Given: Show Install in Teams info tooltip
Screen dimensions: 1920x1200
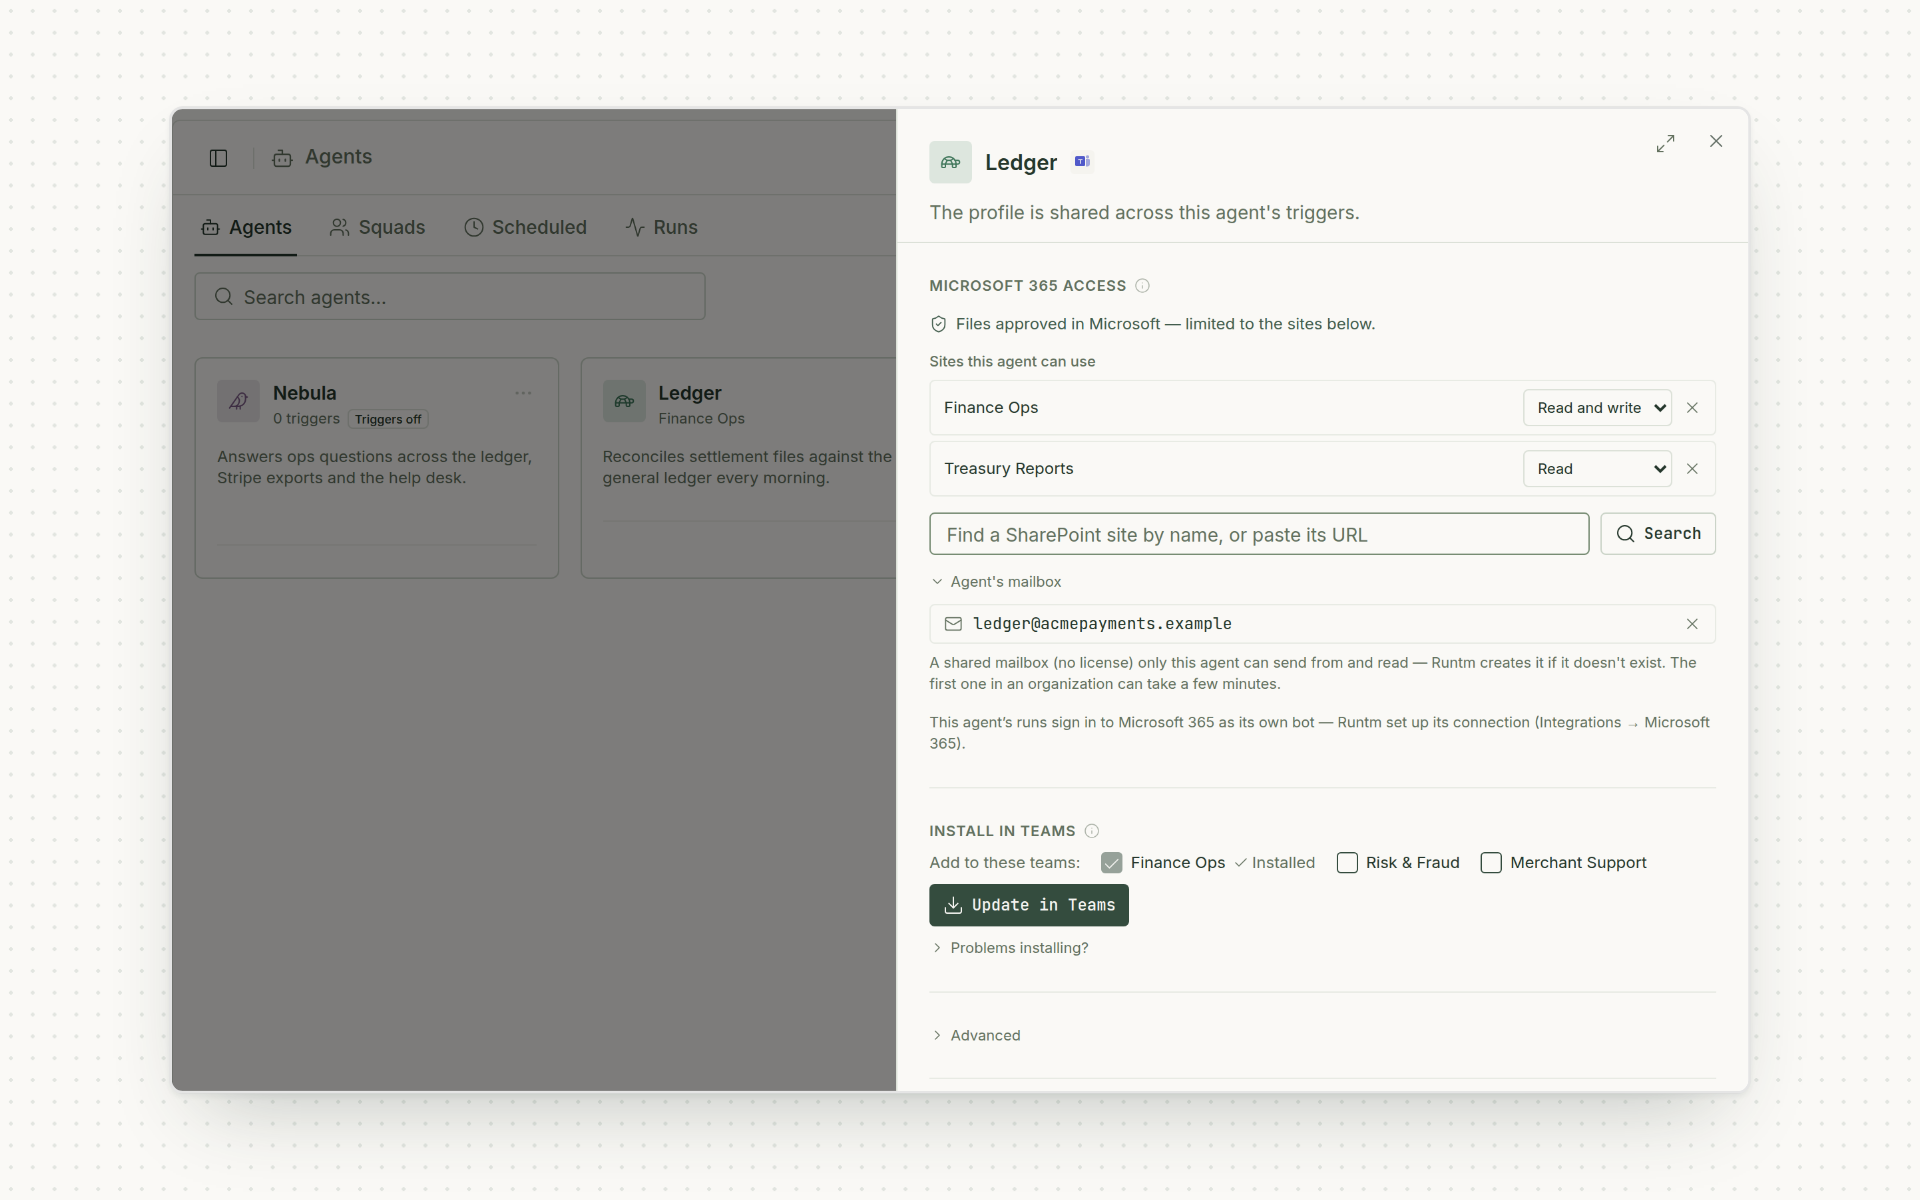Looking at the screenshot, I should pyautogui.click(x=1092, y=831).
